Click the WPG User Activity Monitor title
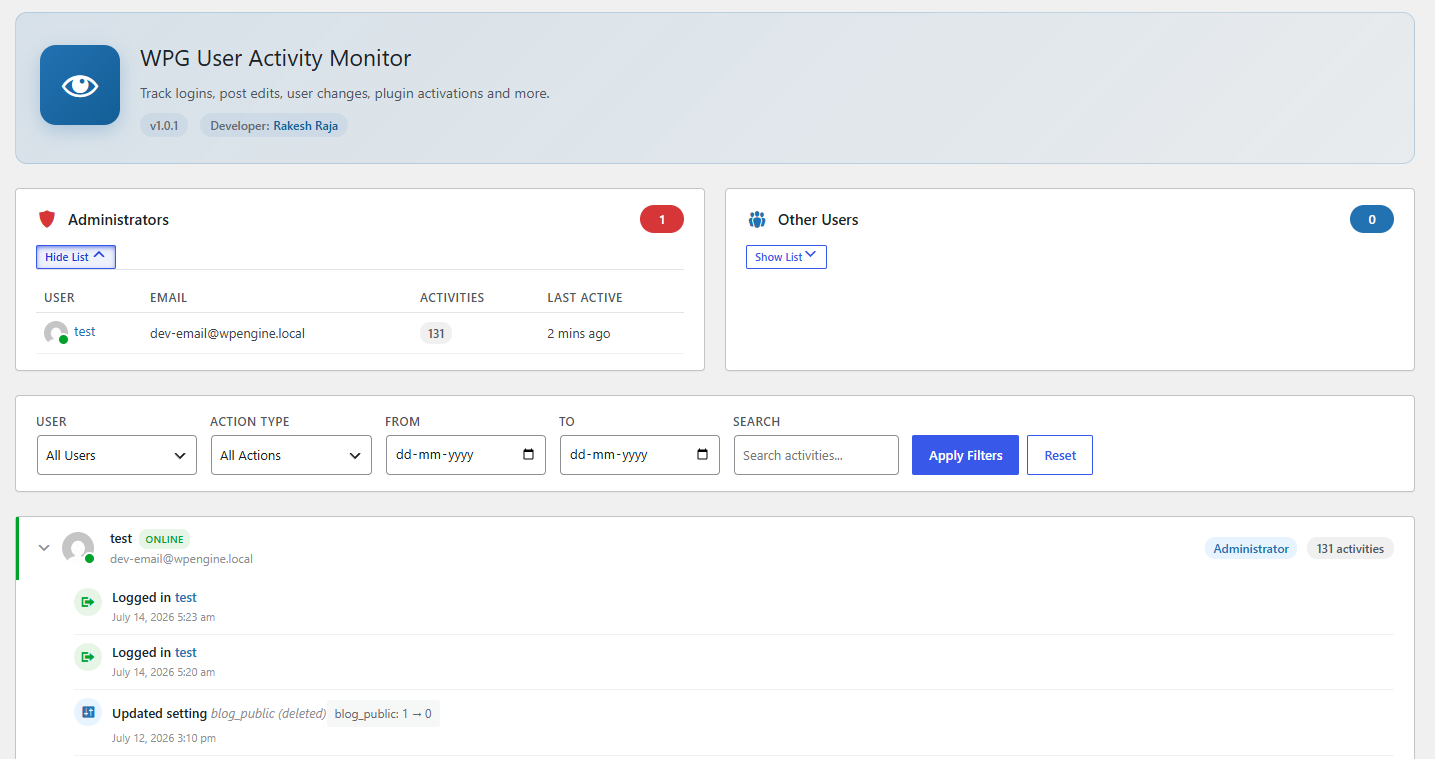 point(275,58)
